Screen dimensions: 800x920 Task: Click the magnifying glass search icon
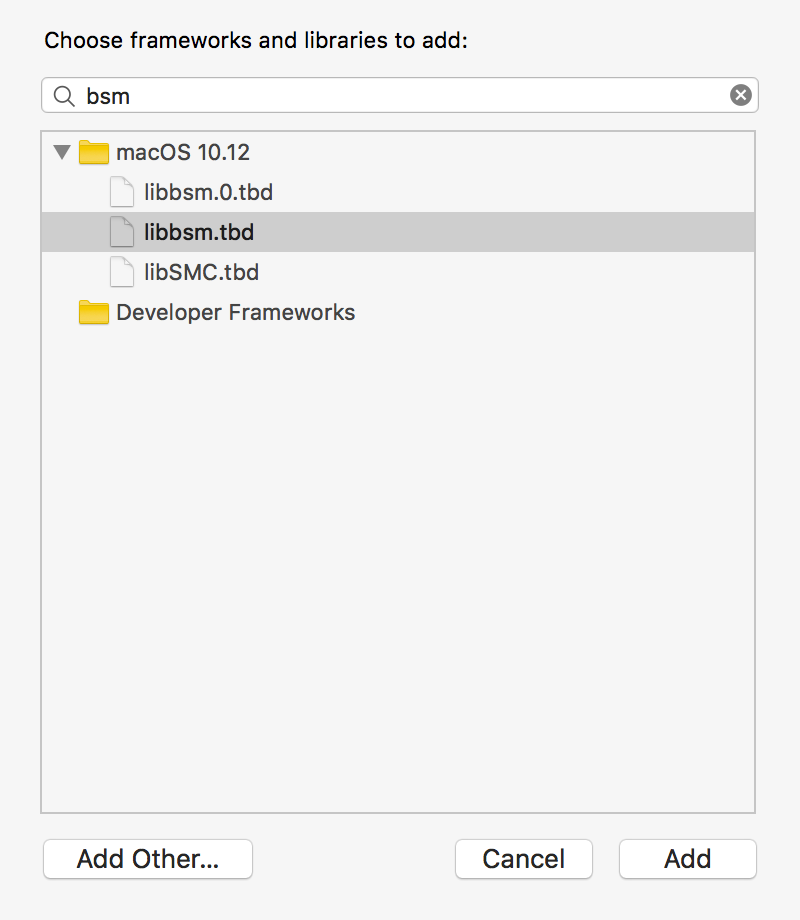point(64,96)
